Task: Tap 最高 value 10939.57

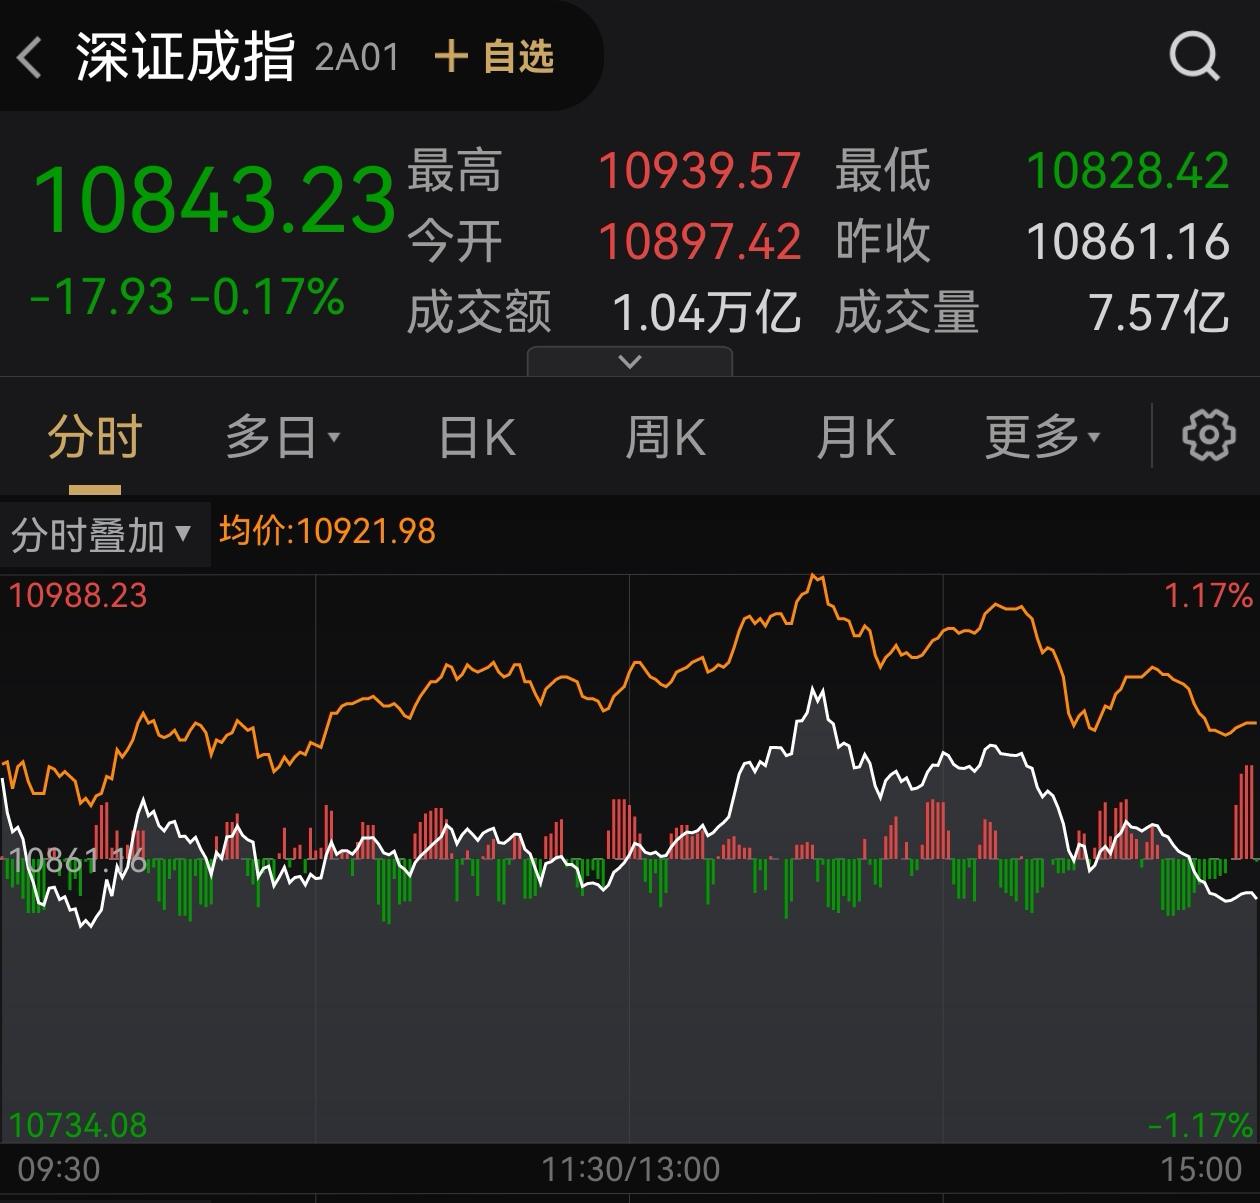Action: [x=699, y=170]
